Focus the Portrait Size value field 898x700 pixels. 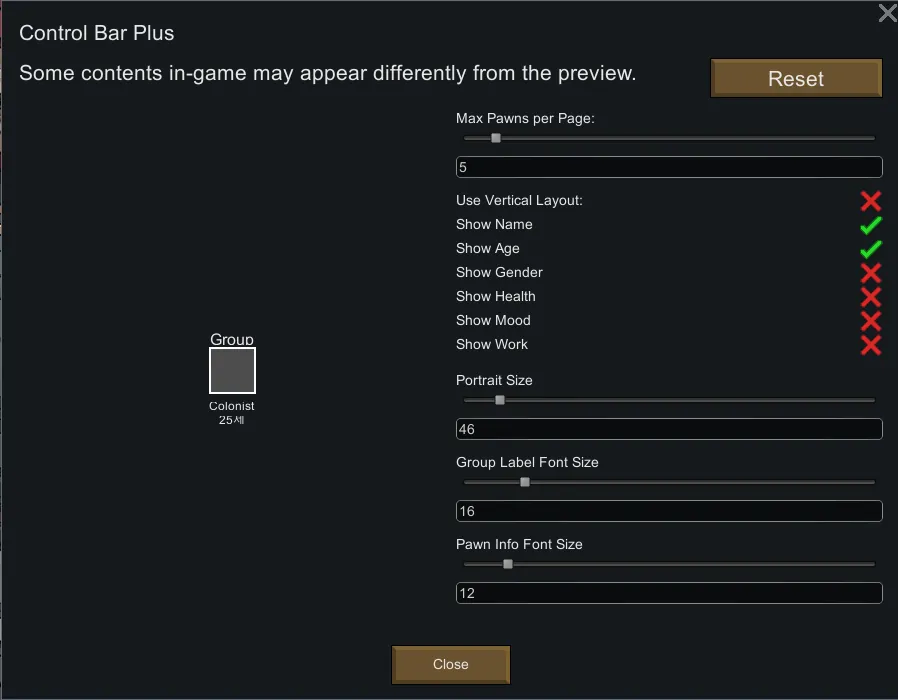tap(669, 429)
